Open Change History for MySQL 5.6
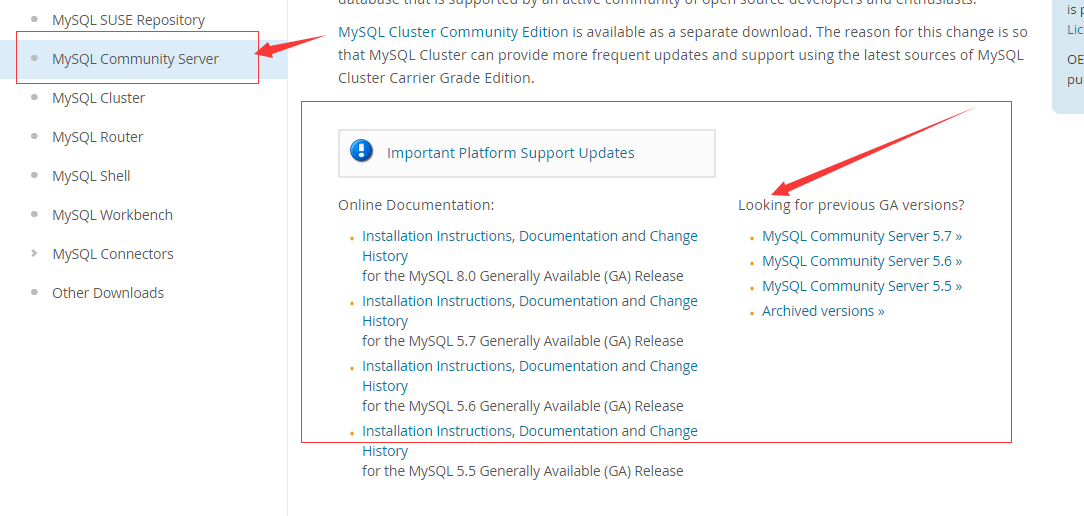The width and height of the screenshot is (1084, 516). (x=673, y=366)
